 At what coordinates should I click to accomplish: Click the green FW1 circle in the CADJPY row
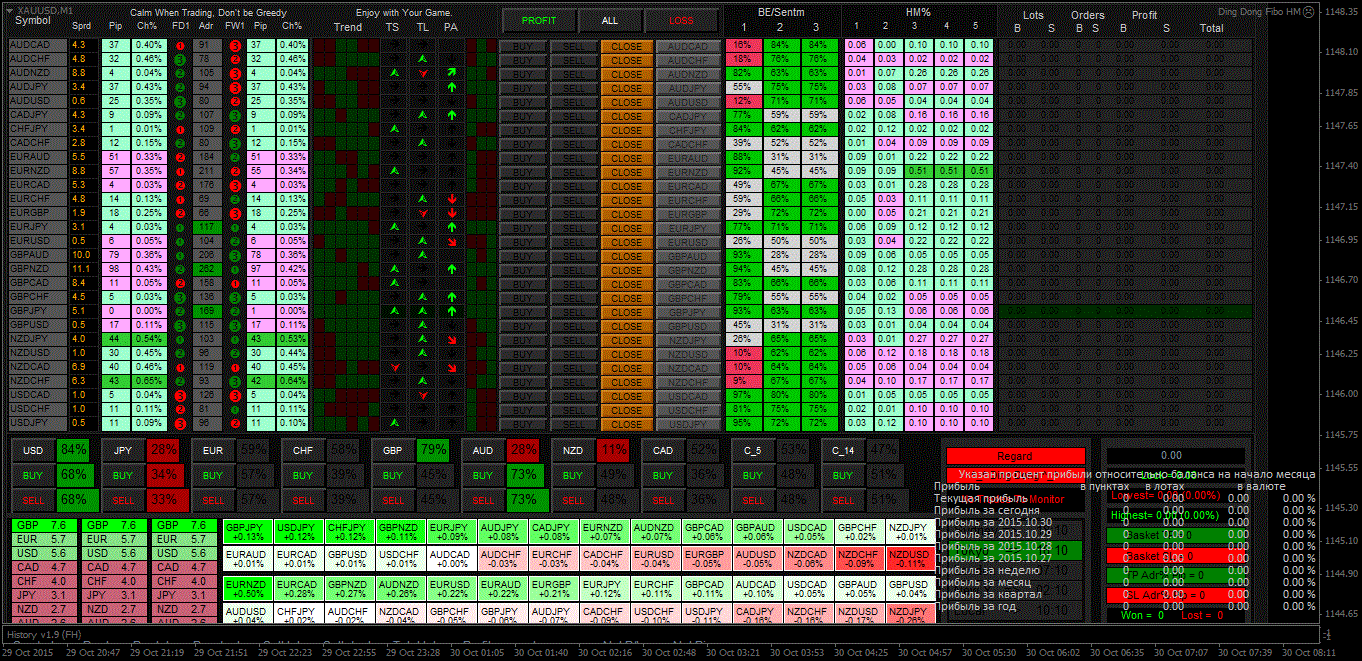pos(233,116)
